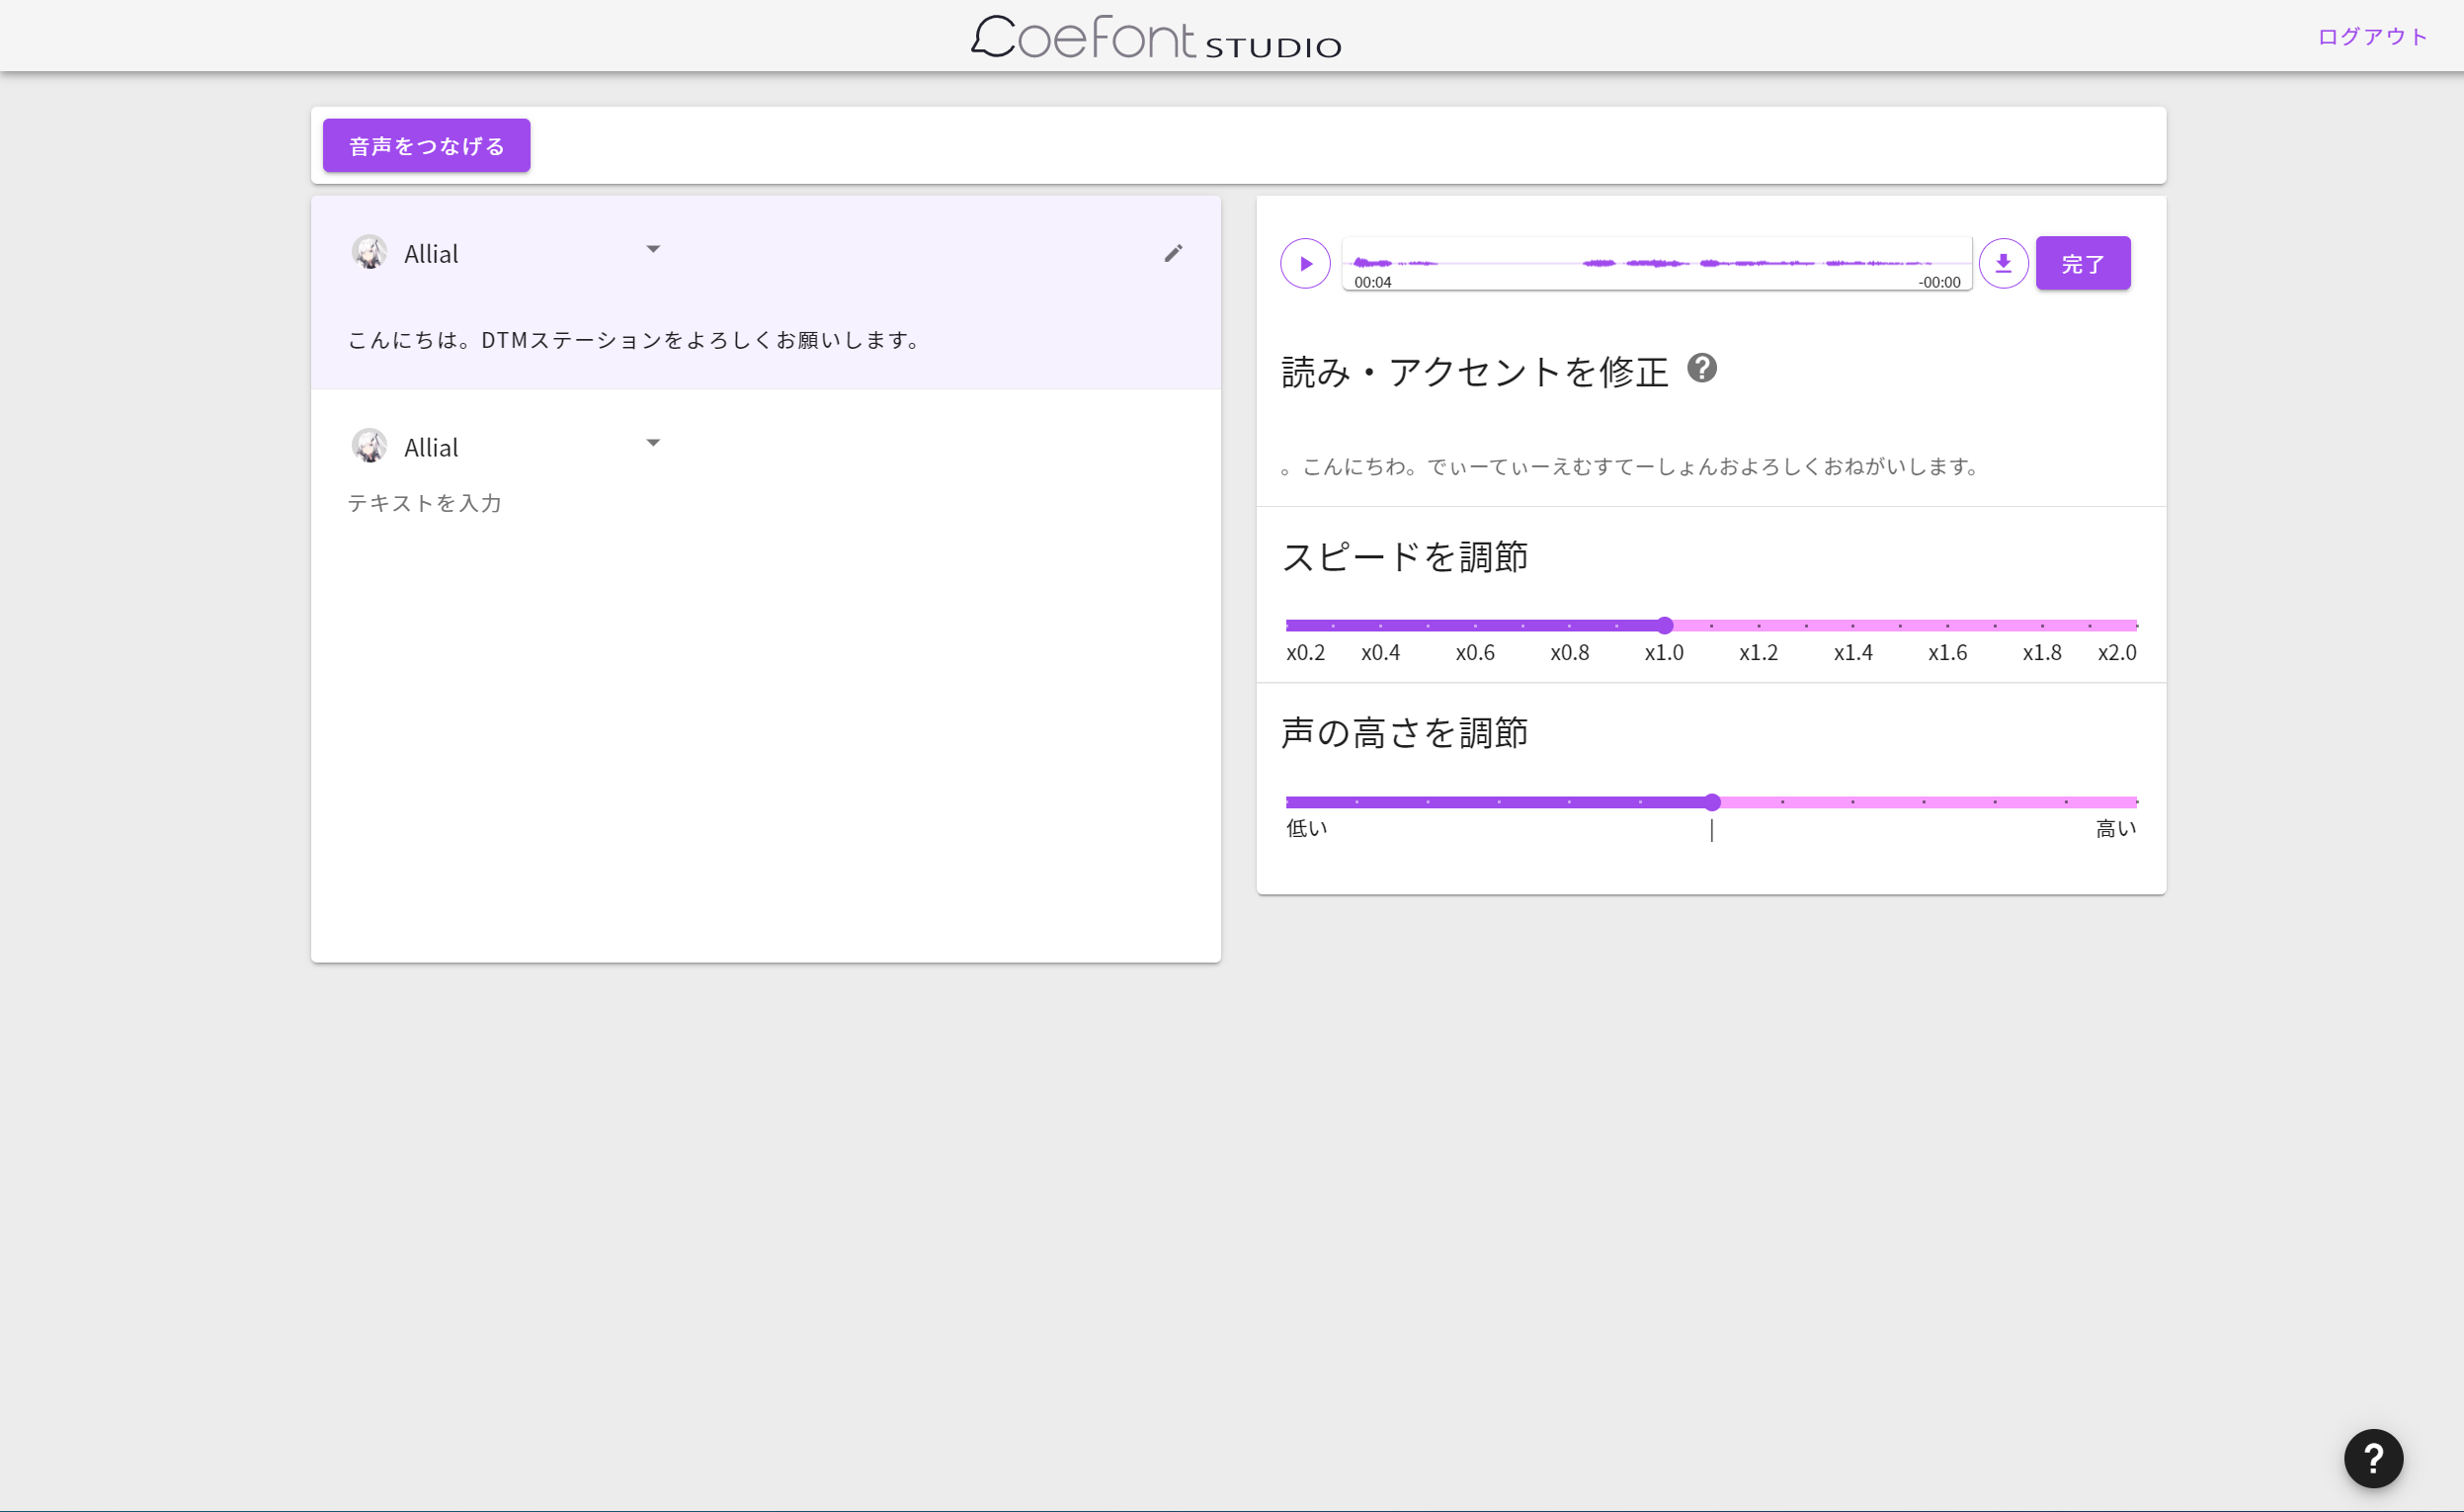
Task: Click the x0.2 speed label
Action: 1305,653
